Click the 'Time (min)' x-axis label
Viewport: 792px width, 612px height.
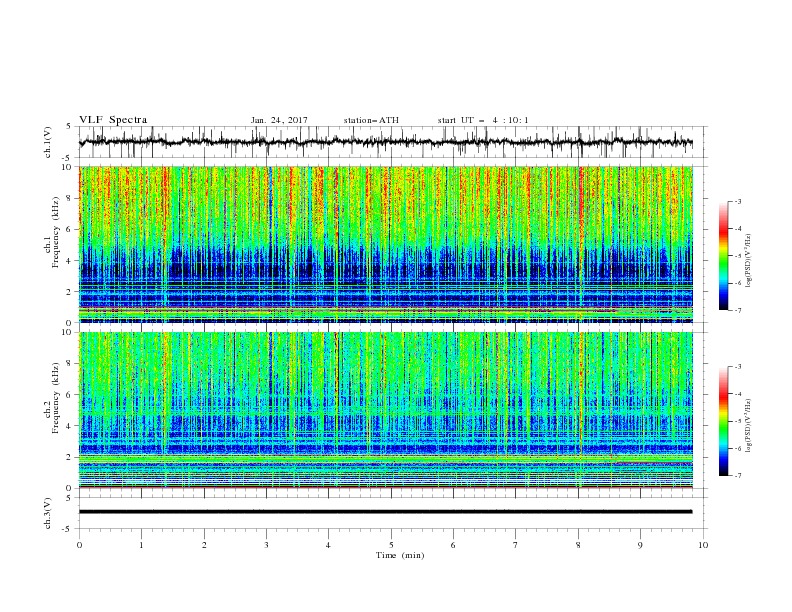(x=400, y=555)
